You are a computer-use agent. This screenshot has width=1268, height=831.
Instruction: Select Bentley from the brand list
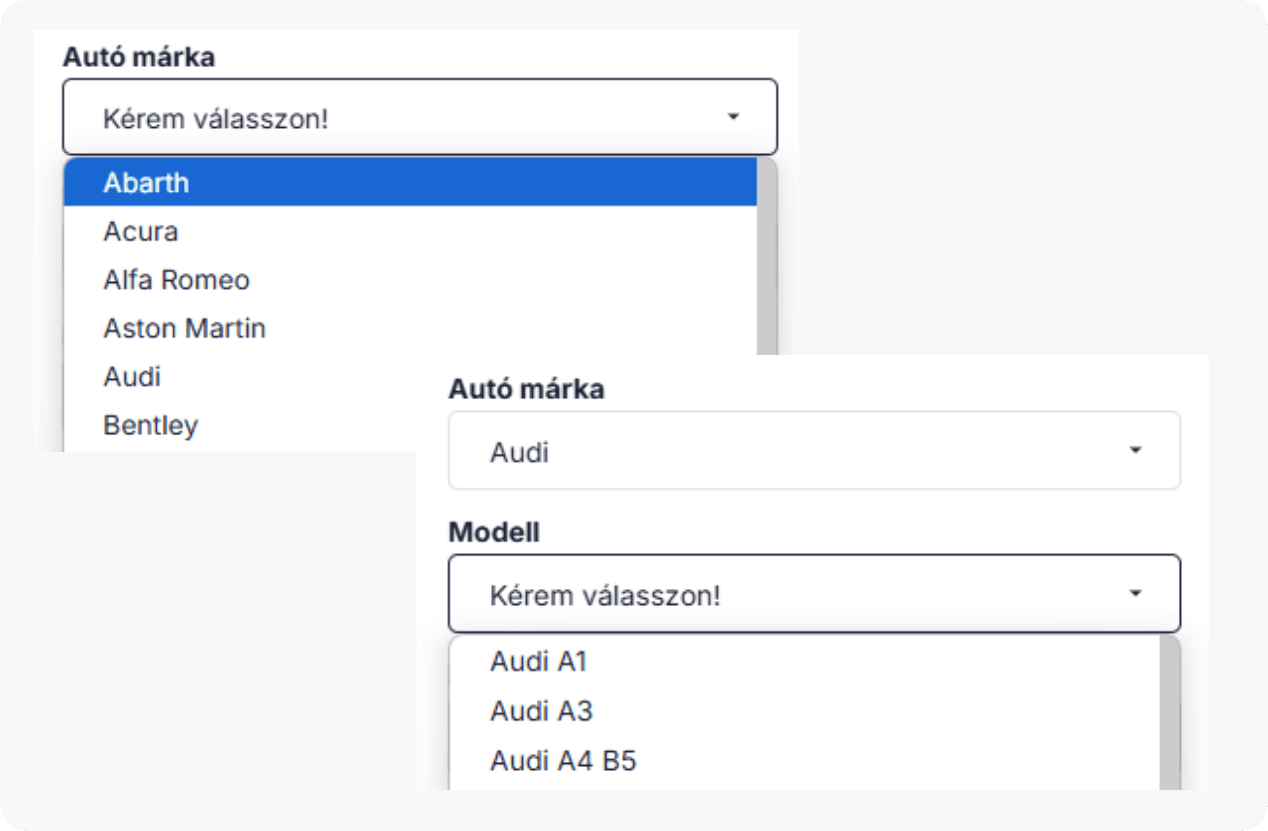151,425
